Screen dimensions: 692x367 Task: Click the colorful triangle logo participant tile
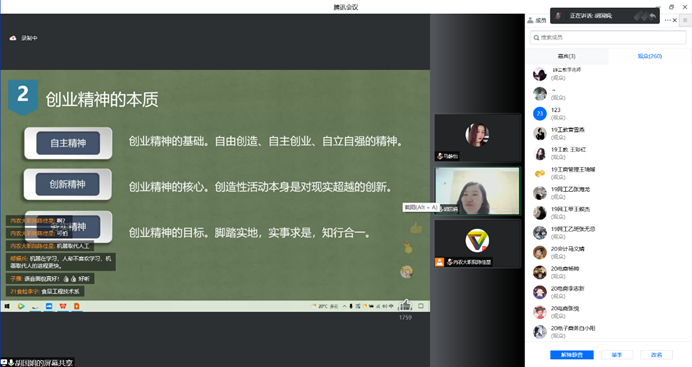click(477, 244)
